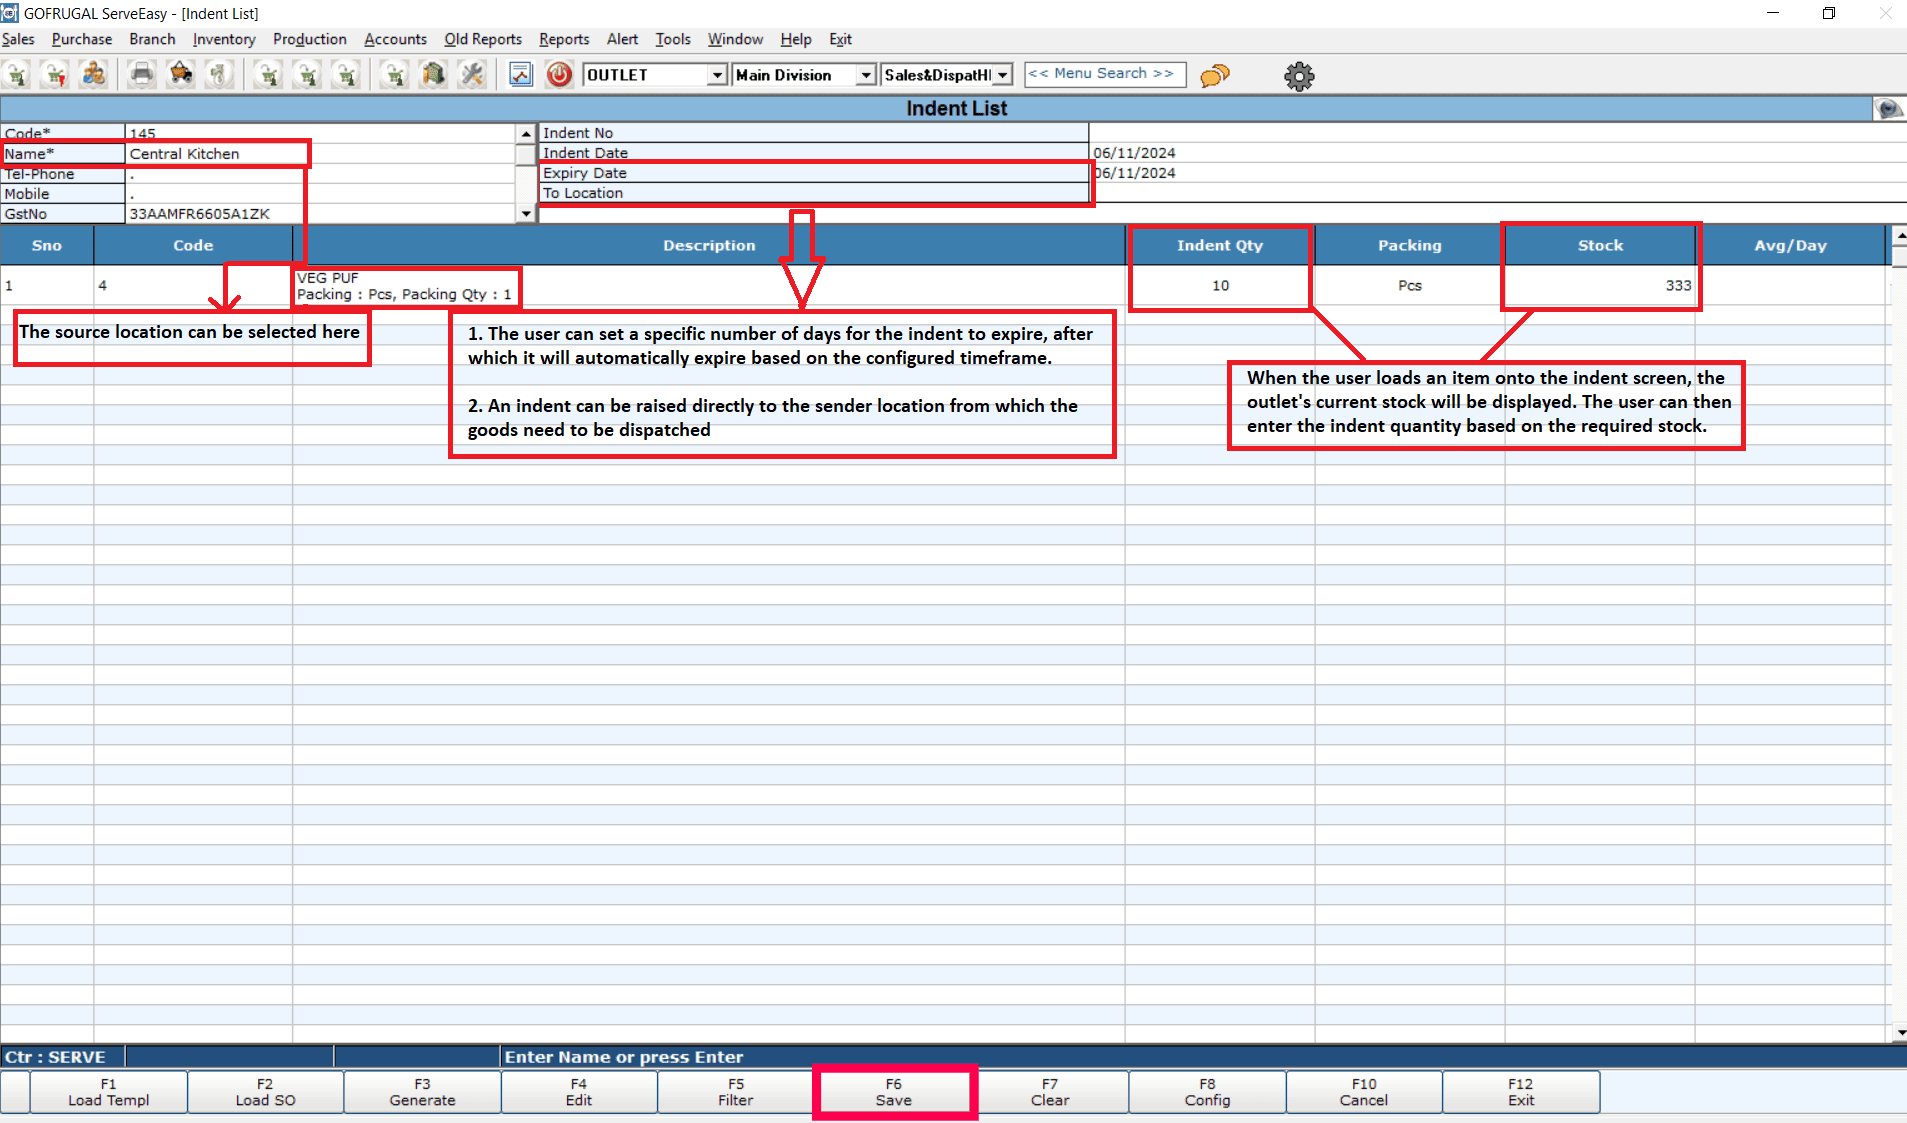This screenshot has width=1907, height=1123.
Task: Click the Stock column header
Action: pos(1600,245)
